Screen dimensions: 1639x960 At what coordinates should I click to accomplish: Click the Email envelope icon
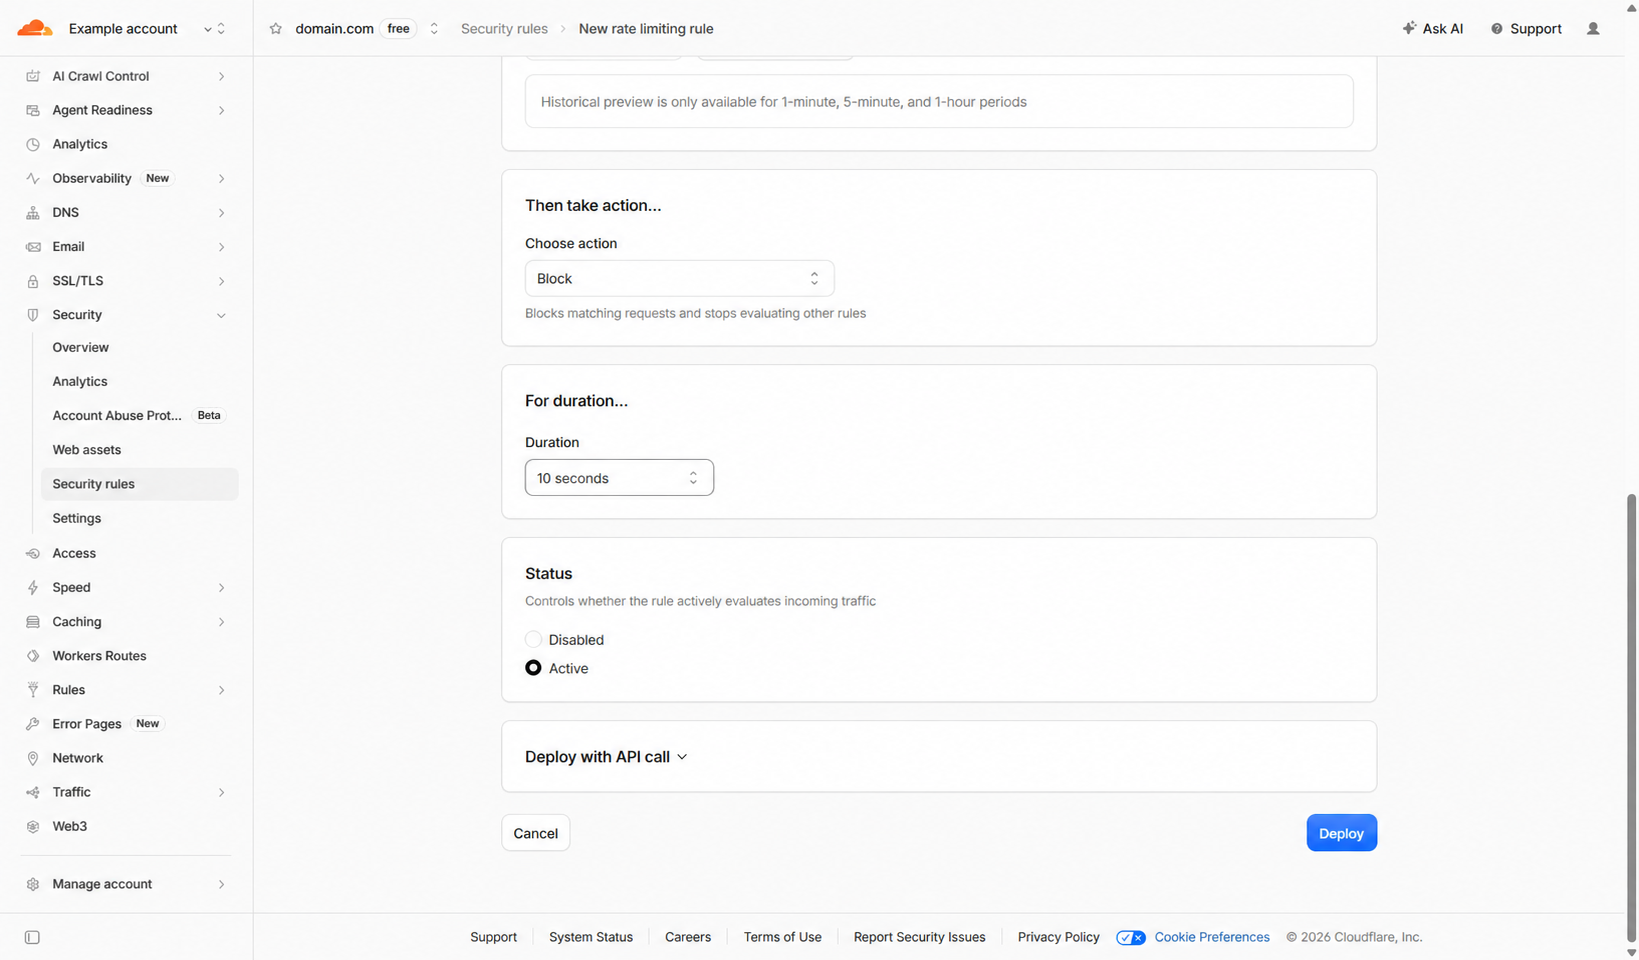[33, 247]
